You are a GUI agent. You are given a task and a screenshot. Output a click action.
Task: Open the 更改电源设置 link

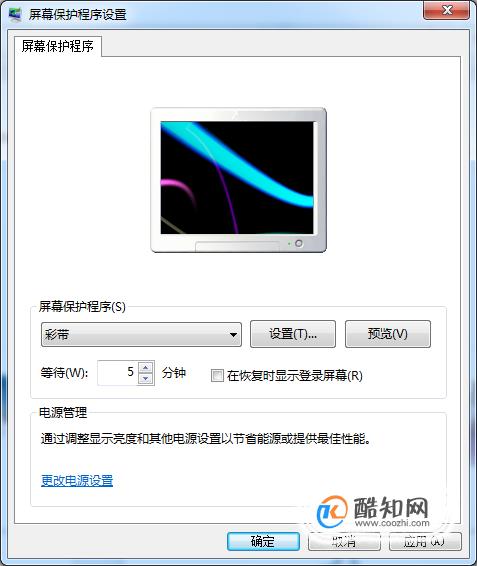77,480
